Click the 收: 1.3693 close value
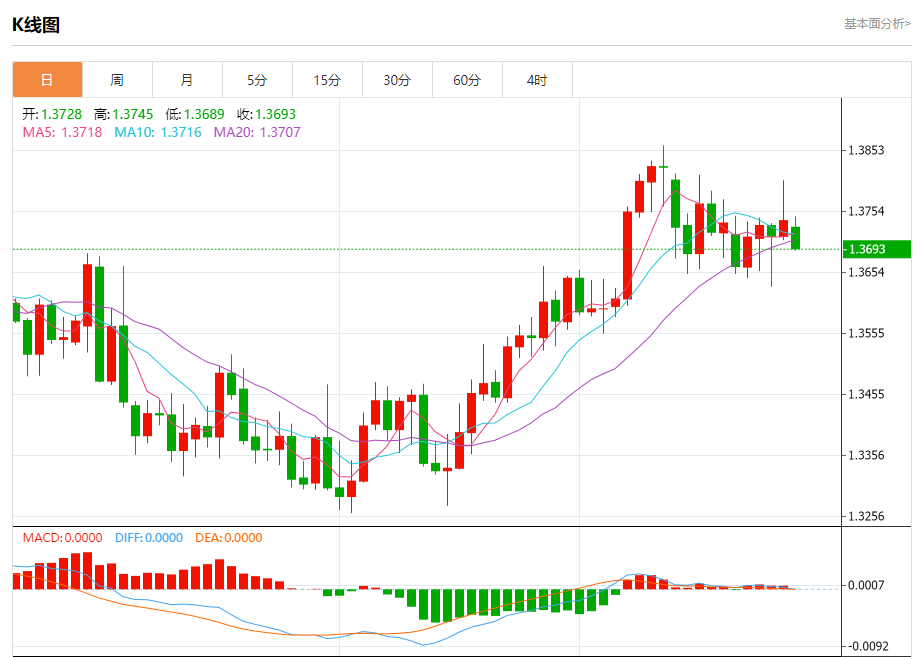Image resolution: width=919 pixels, height=657 pixels. pos(267,114)
